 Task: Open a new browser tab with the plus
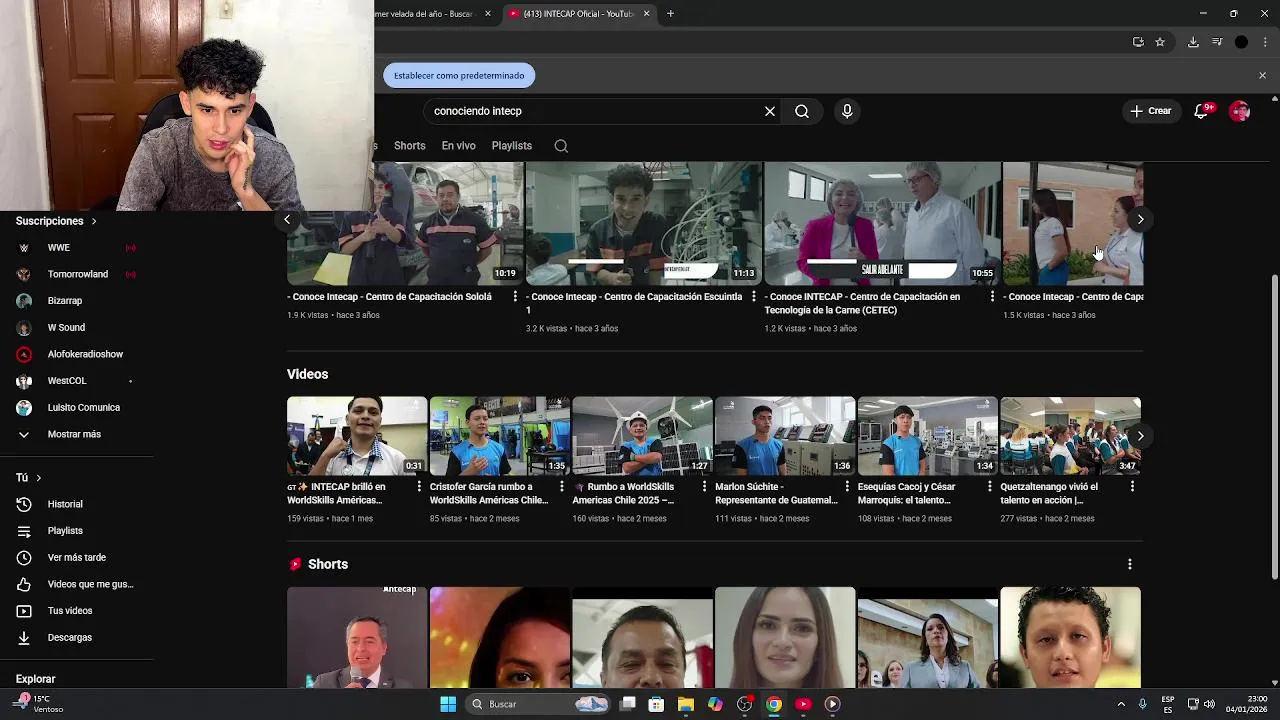pos(670,13)
